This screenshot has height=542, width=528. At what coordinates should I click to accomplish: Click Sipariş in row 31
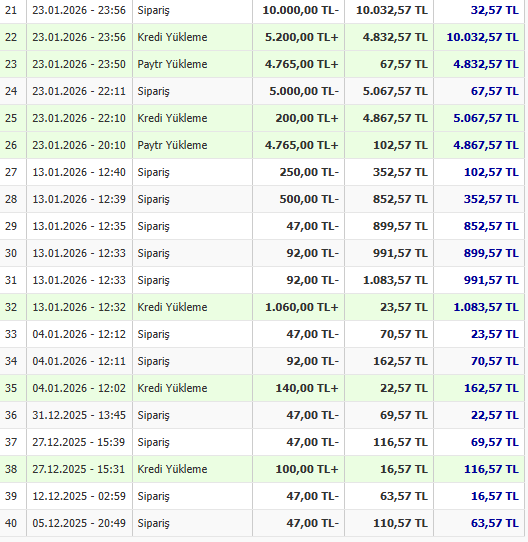tap(154, 280)
